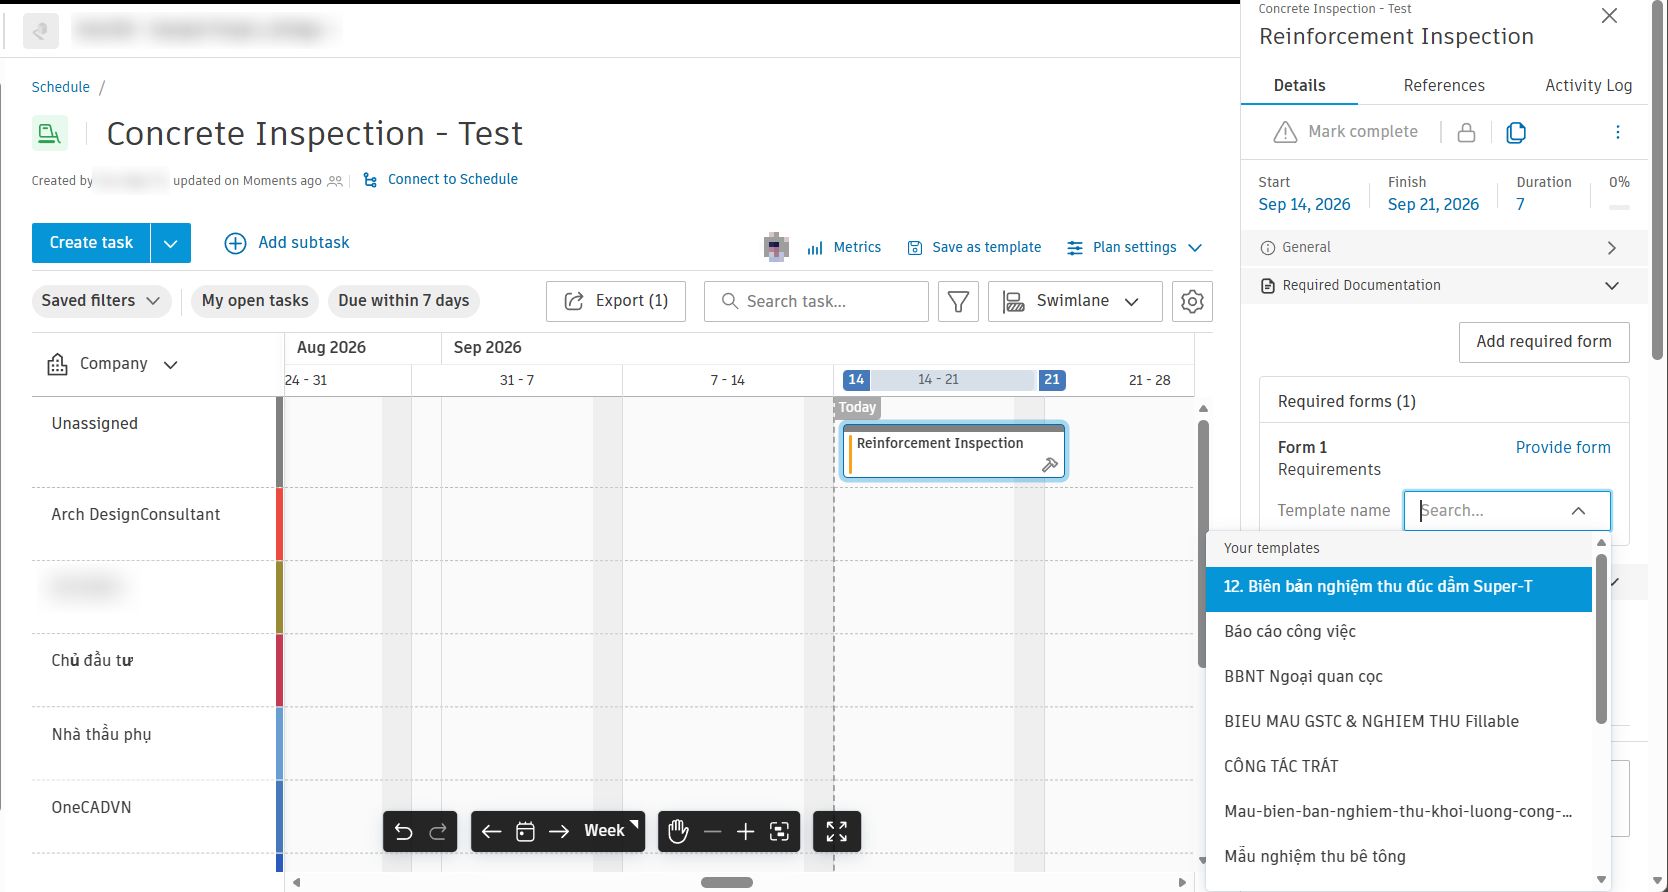Click the Create task button

tap(91, 243)
